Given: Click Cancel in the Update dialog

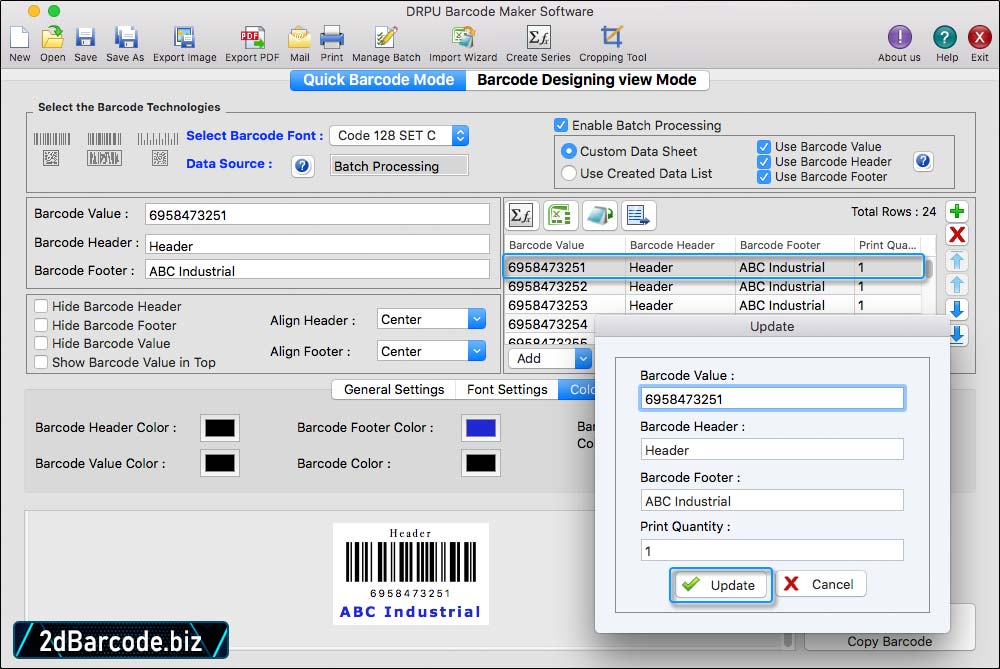Looking at the screenshot, I should click(821, 584).
